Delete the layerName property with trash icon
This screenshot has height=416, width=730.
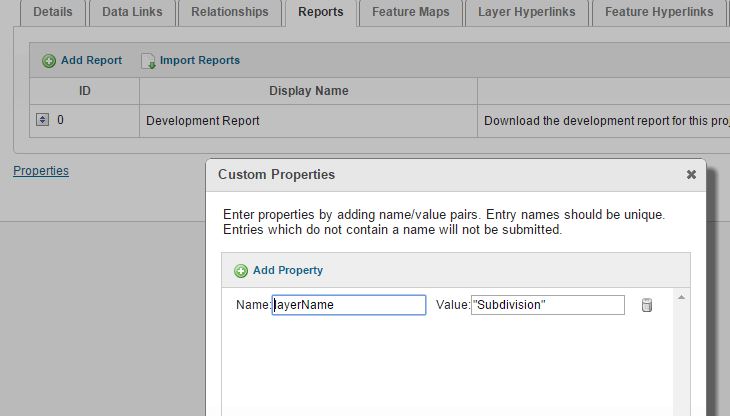647,305
